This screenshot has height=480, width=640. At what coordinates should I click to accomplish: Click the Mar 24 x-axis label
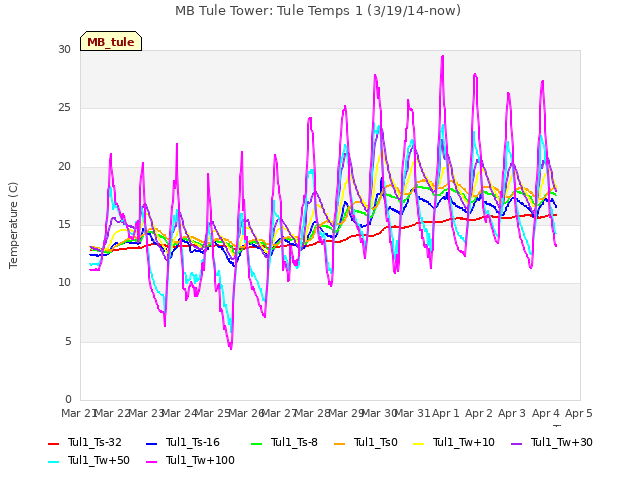coord(179,413)
